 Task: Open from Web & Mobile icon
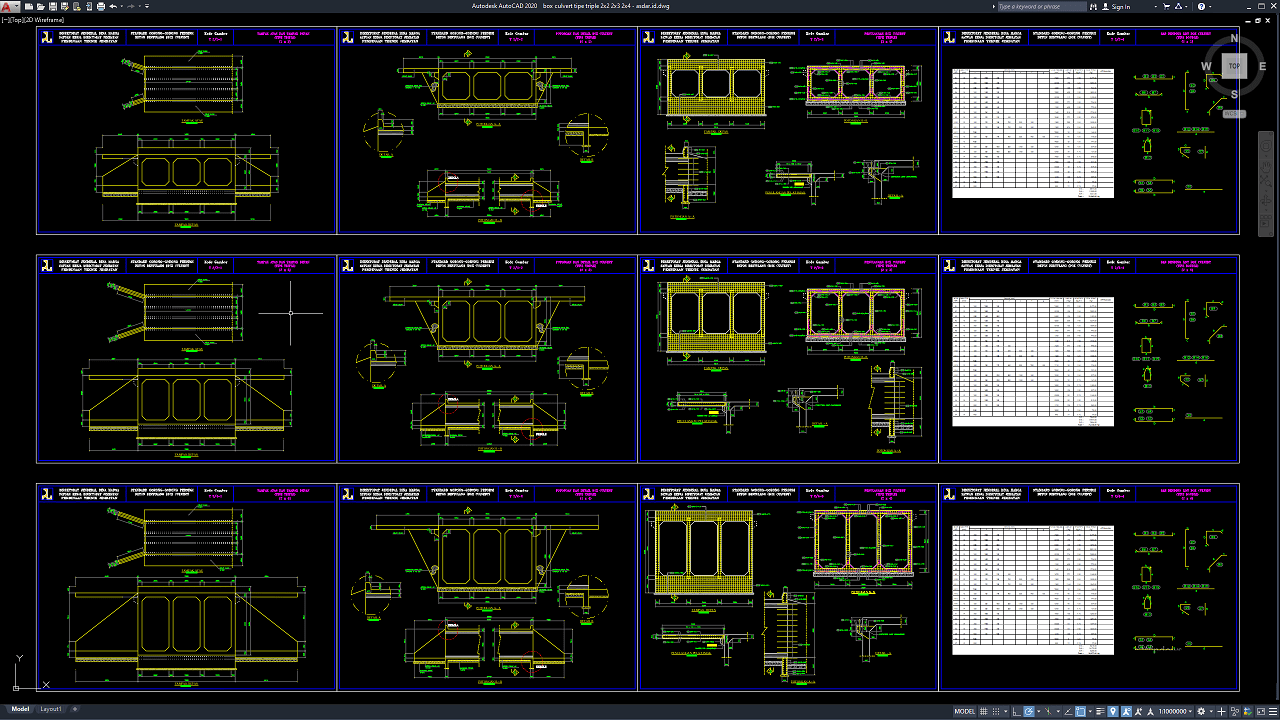click(x=77, y=6)
